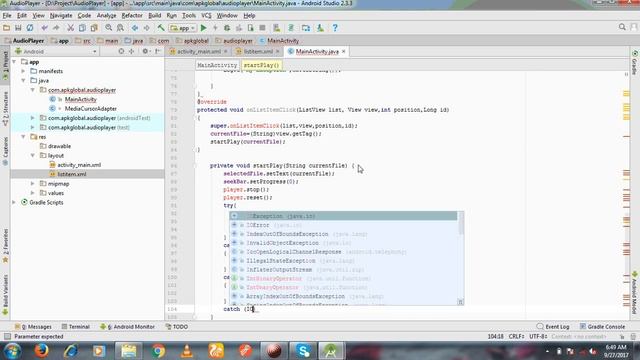Image resolution: width=640 pixels, height=360 pixels.
Task: Click the Navigate Back arrow icon
Action: pos(135,28)
